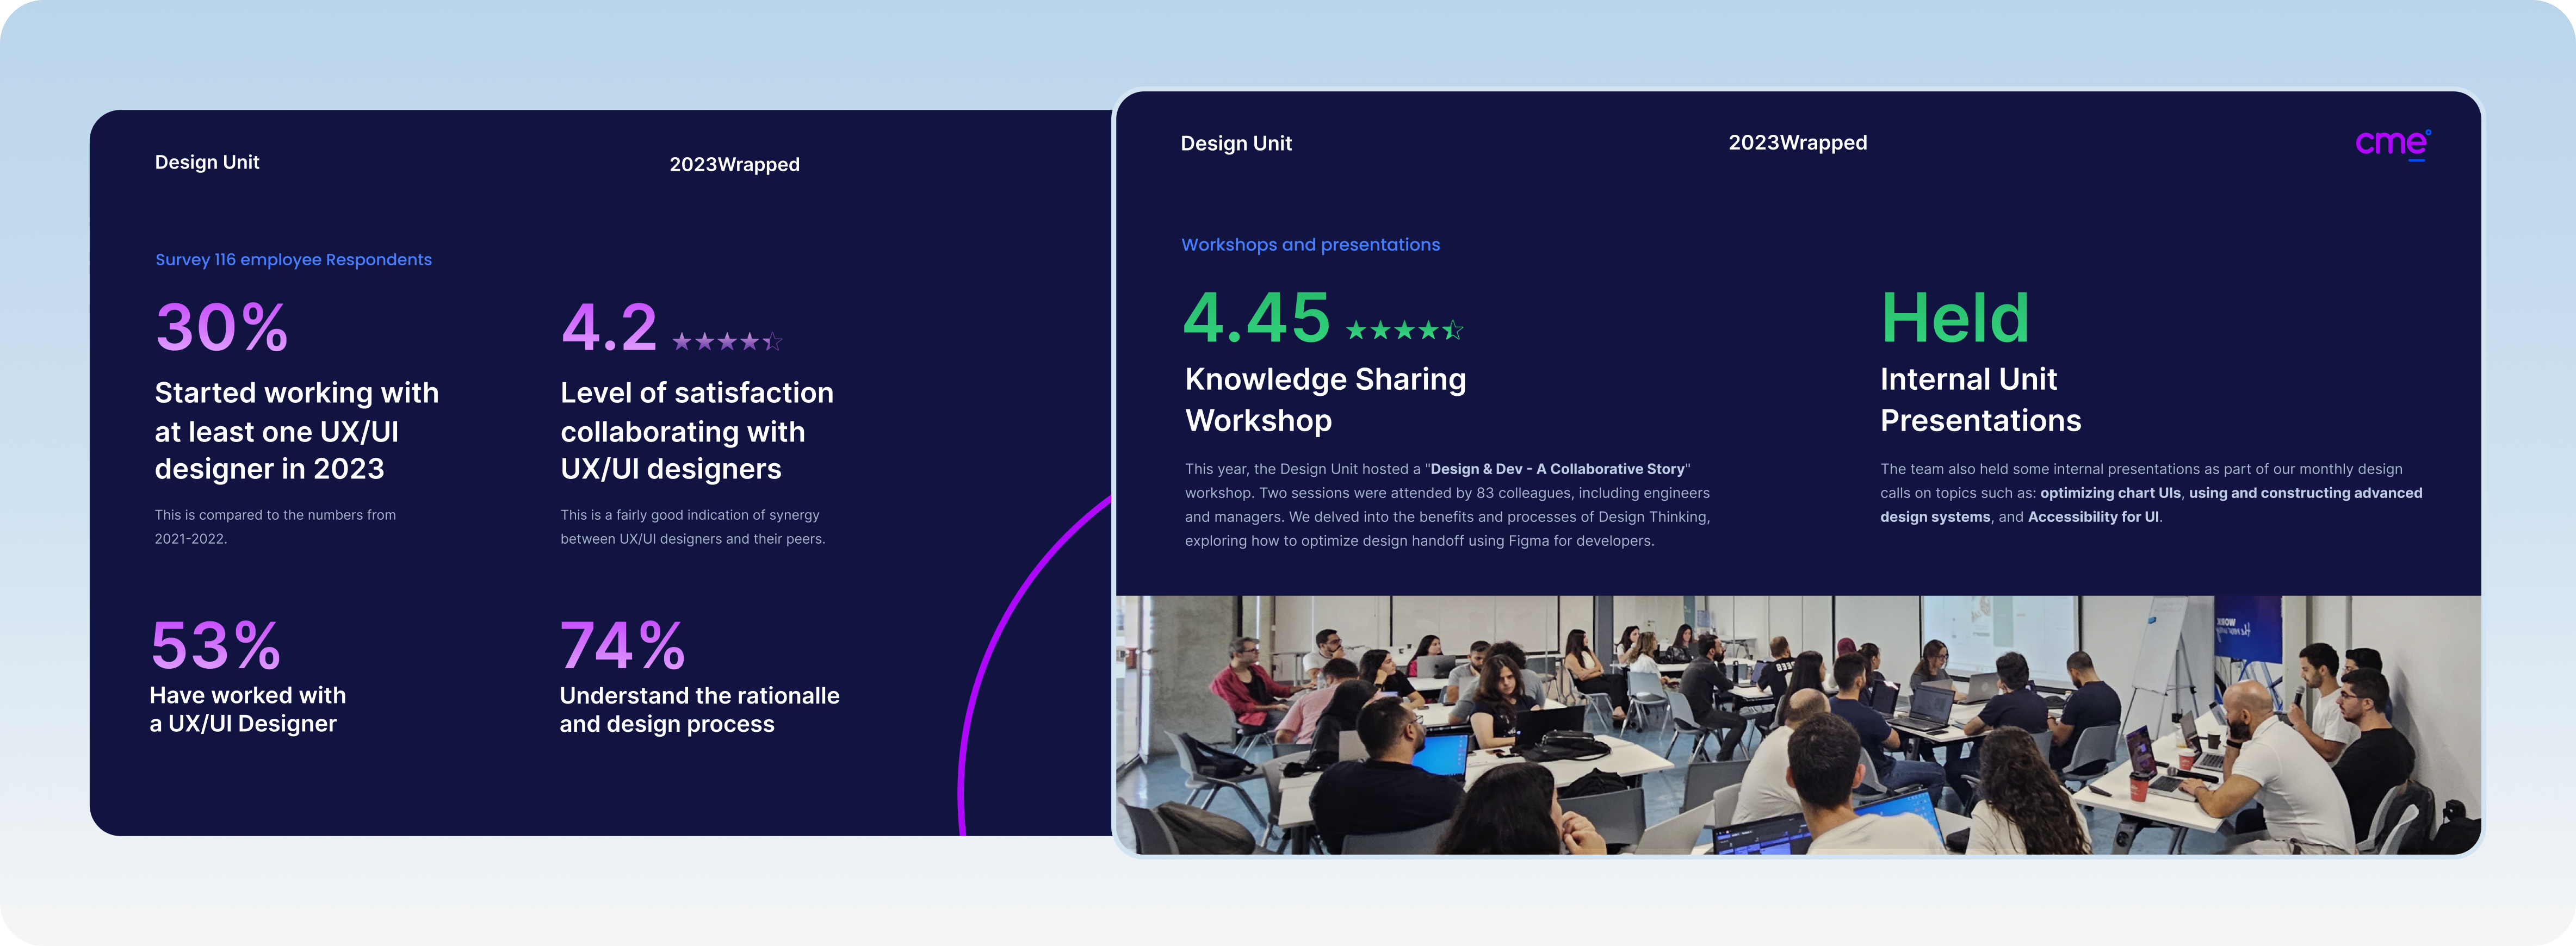This screenshot has height=946, width=2576.
Task: Click 'Design & Dev - A Collaborative Story' bold text
Action: click(x=1557, y=469)
